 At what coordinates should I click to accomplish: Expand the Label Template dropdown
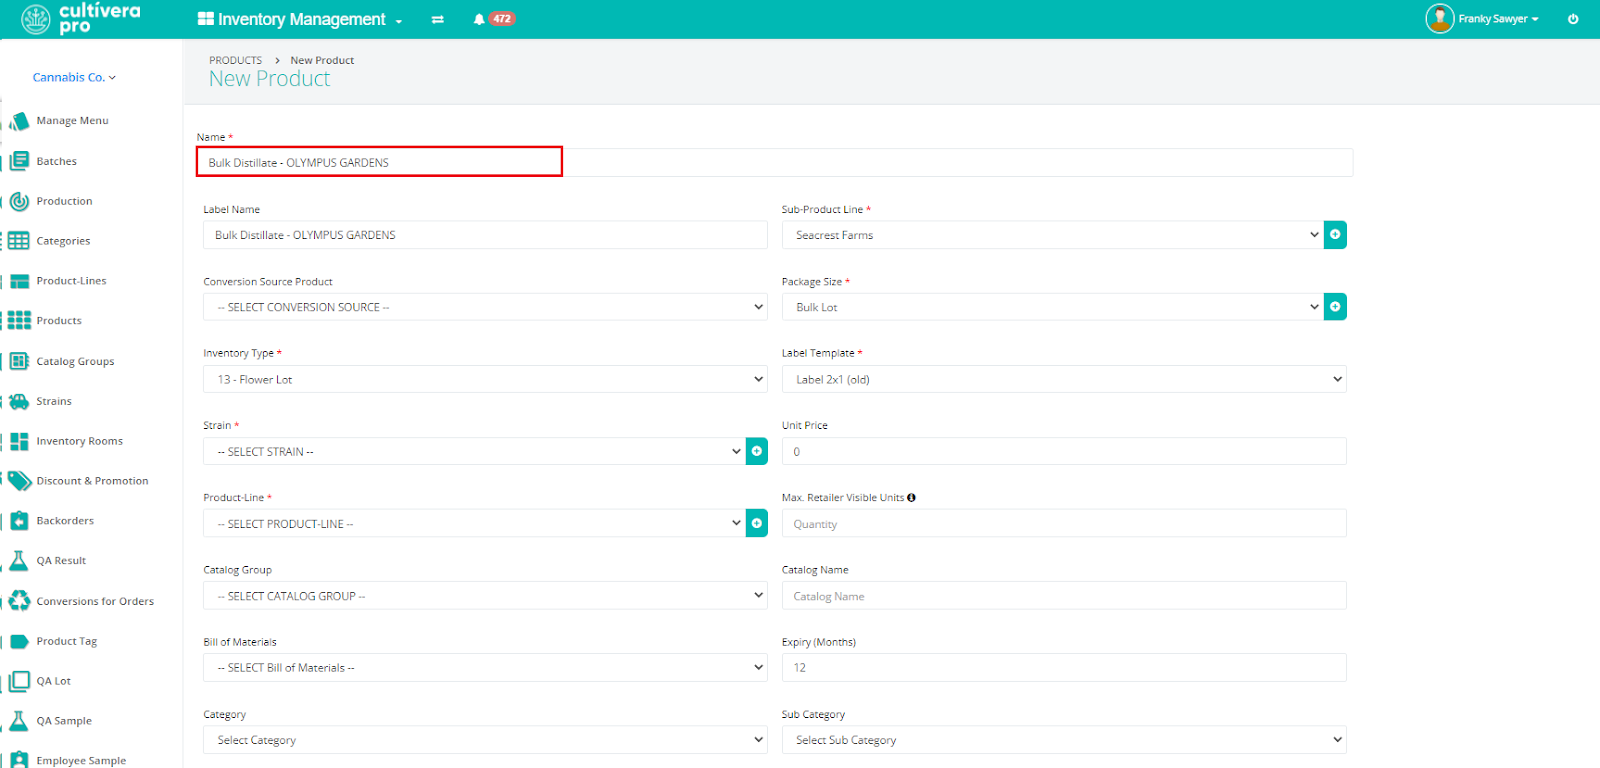1064,379
